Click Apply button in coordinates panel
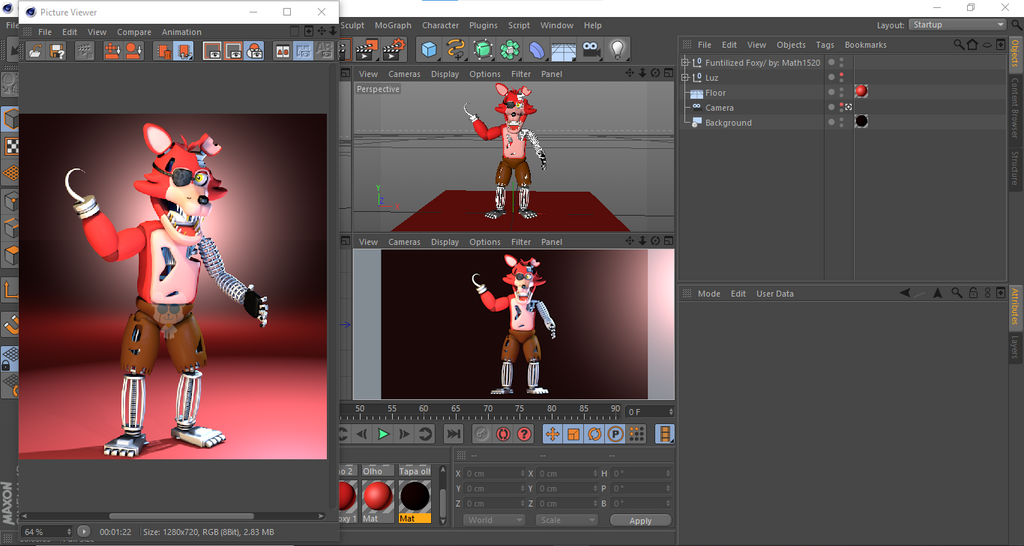 point(640,521)
